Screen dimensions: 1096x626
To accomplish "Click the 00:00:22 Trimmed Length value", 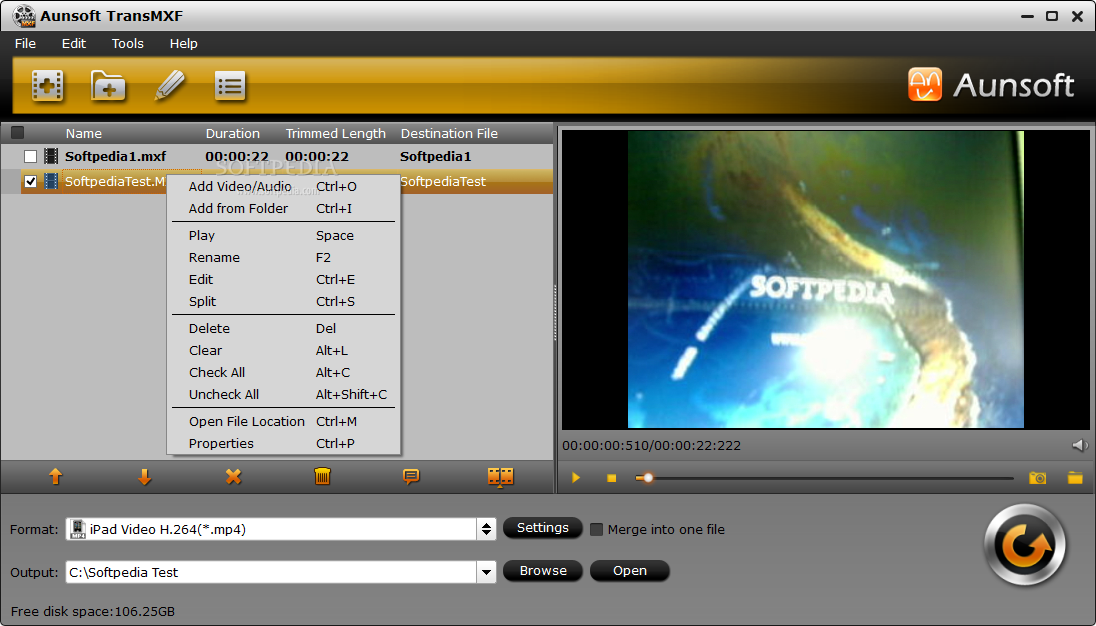I will click(x=317, y=156).
